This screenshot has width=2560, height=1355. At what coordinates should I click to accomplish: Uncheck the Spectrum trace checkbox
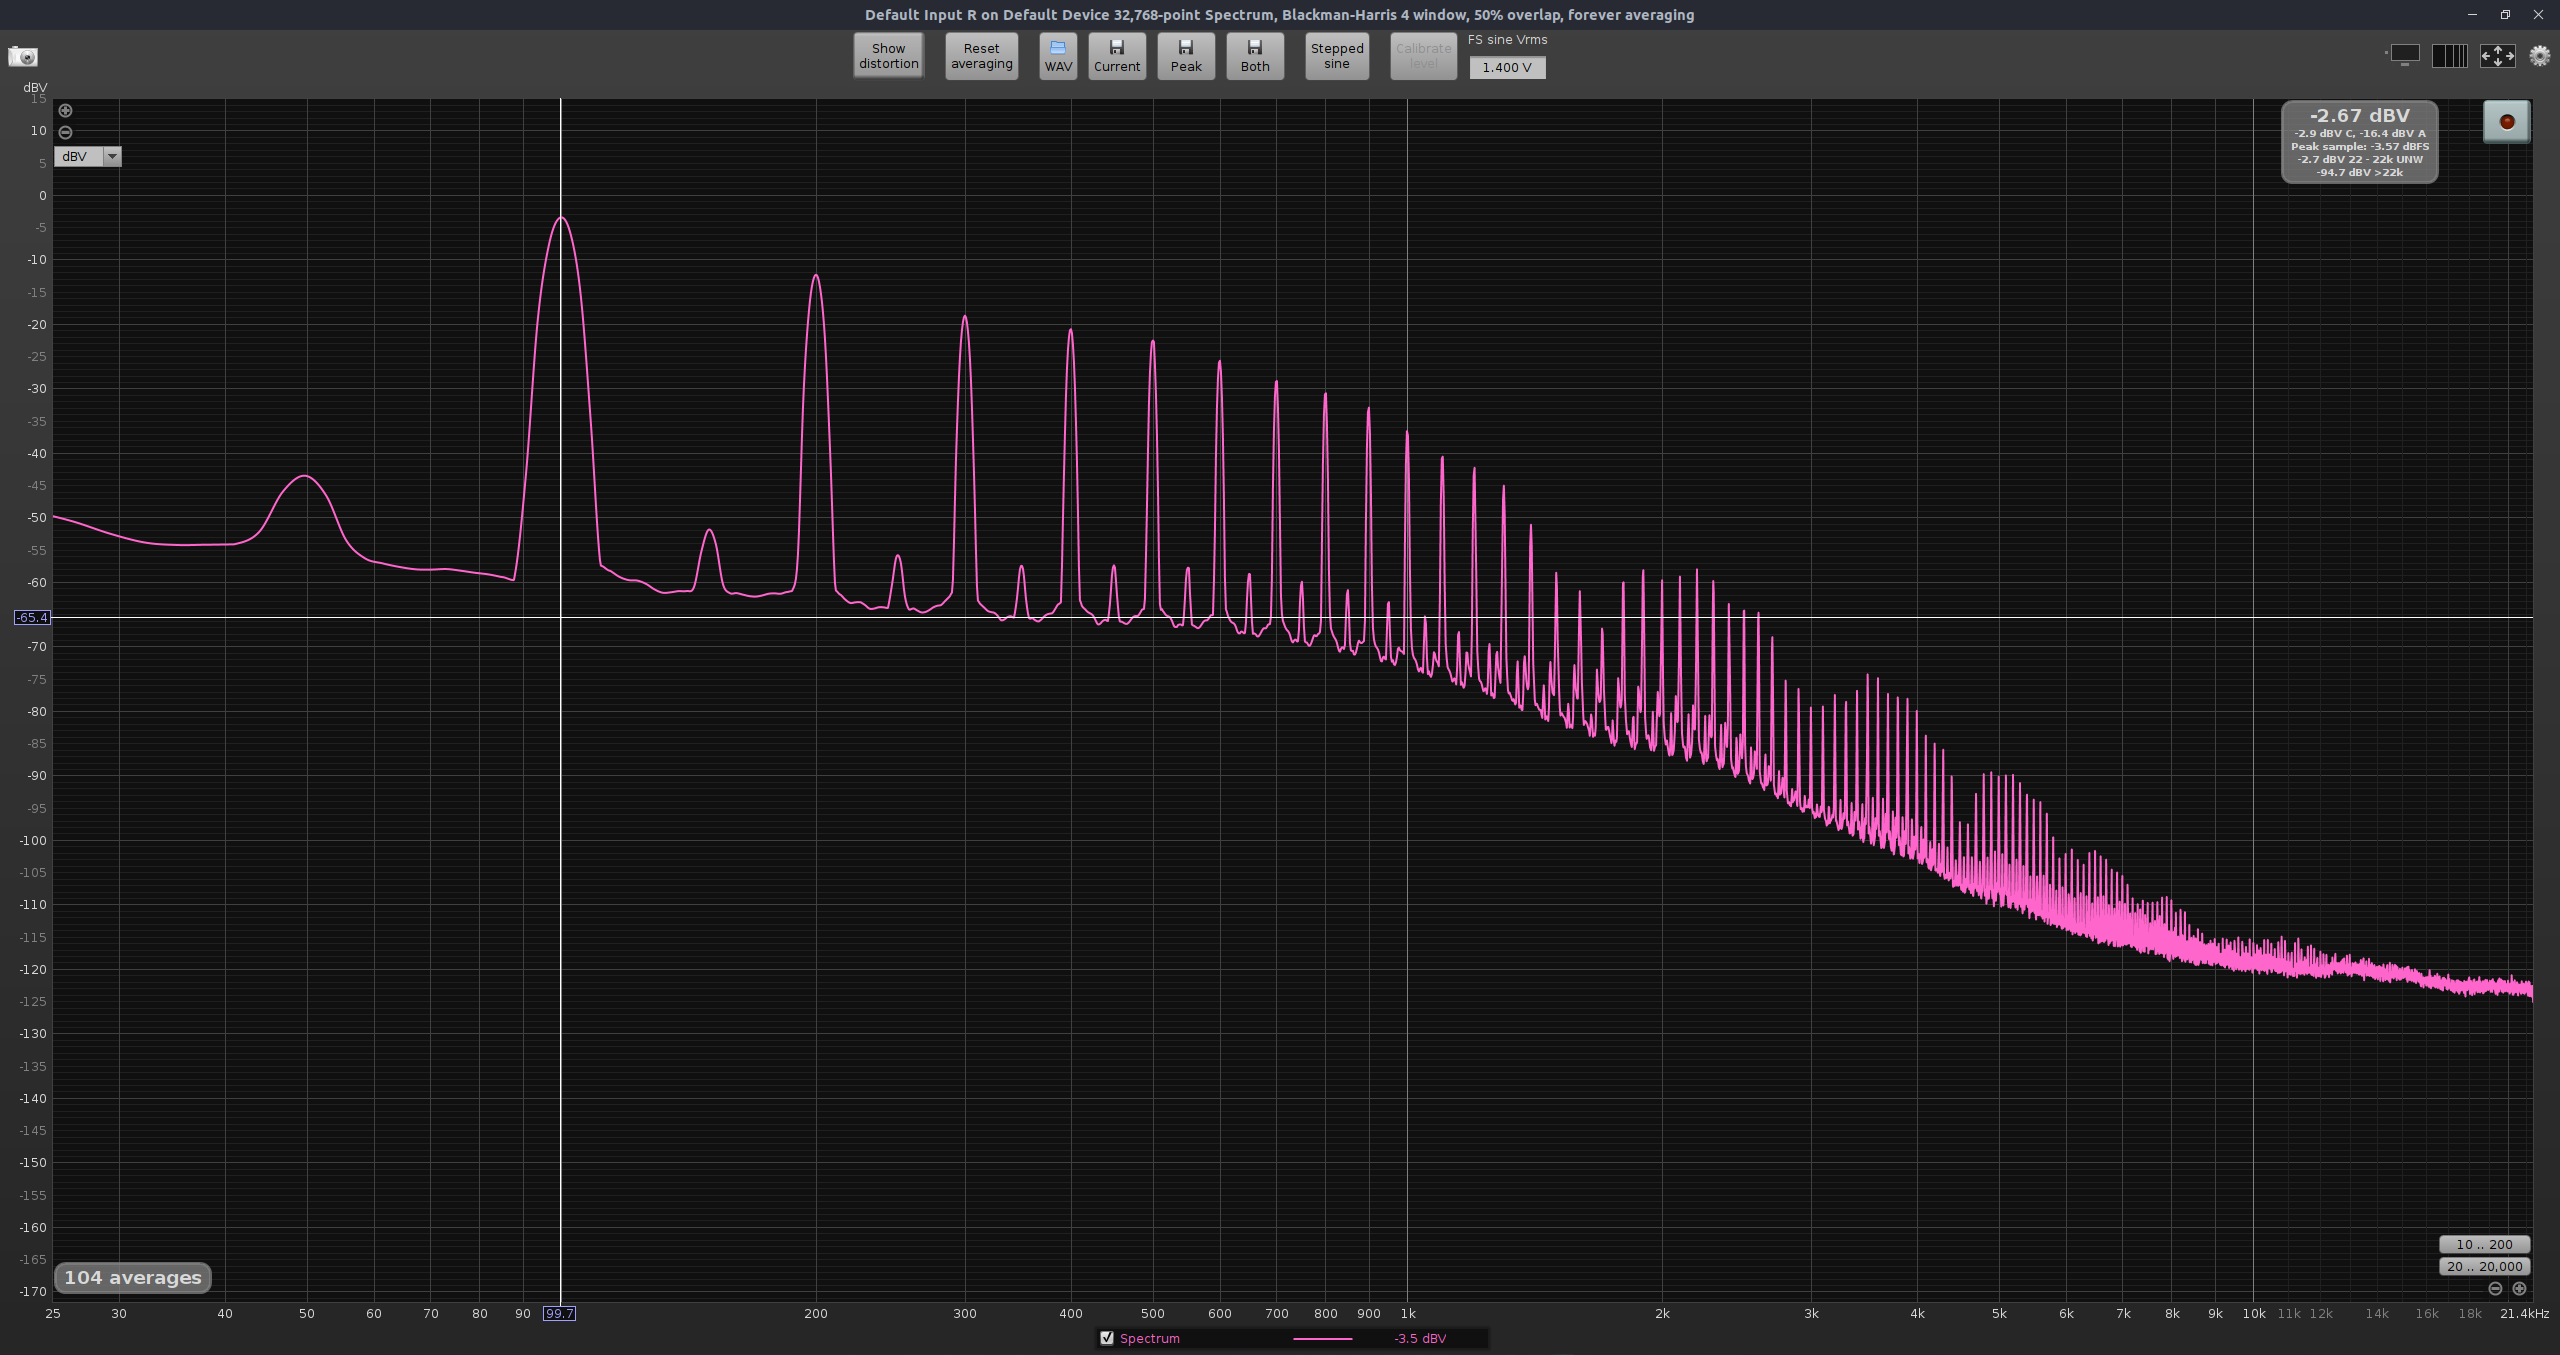coord(1106,1338)
